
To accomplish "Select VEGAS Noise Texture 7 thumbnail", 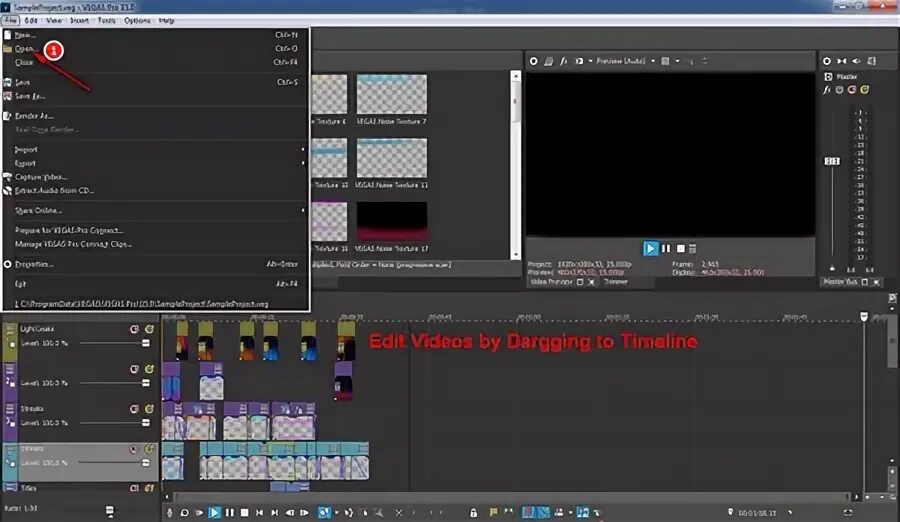I will 391,94.
